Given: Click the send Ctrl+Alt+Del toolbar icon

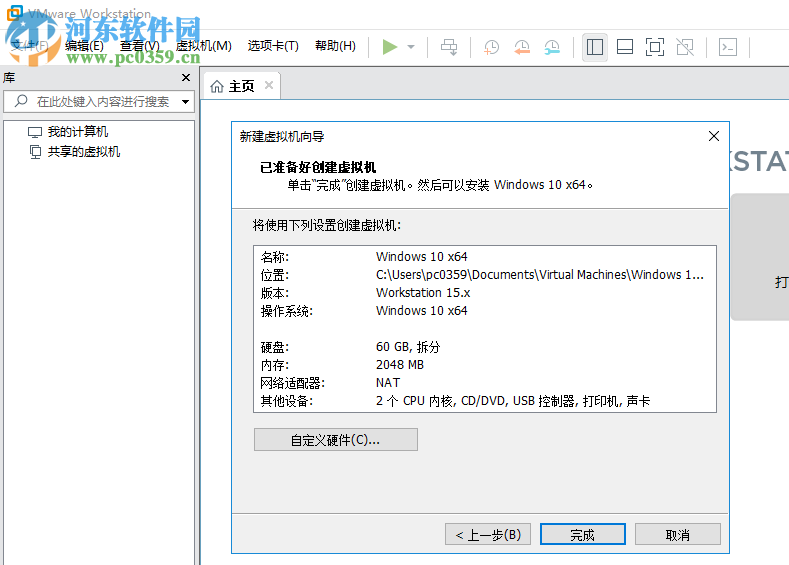Looking at the screenshot, I should pyautogui.click(x=449, y=47).
